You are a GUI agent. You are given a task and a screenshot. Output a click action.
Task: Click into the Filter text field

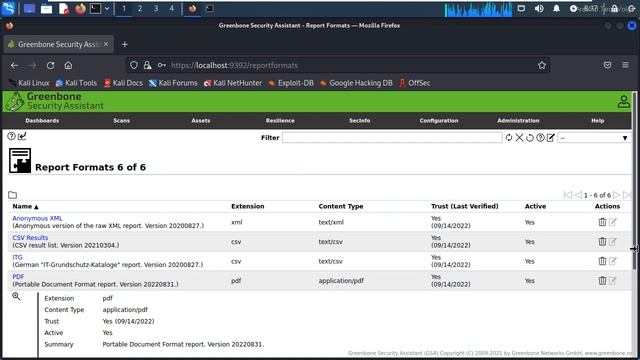coord(392,138)
